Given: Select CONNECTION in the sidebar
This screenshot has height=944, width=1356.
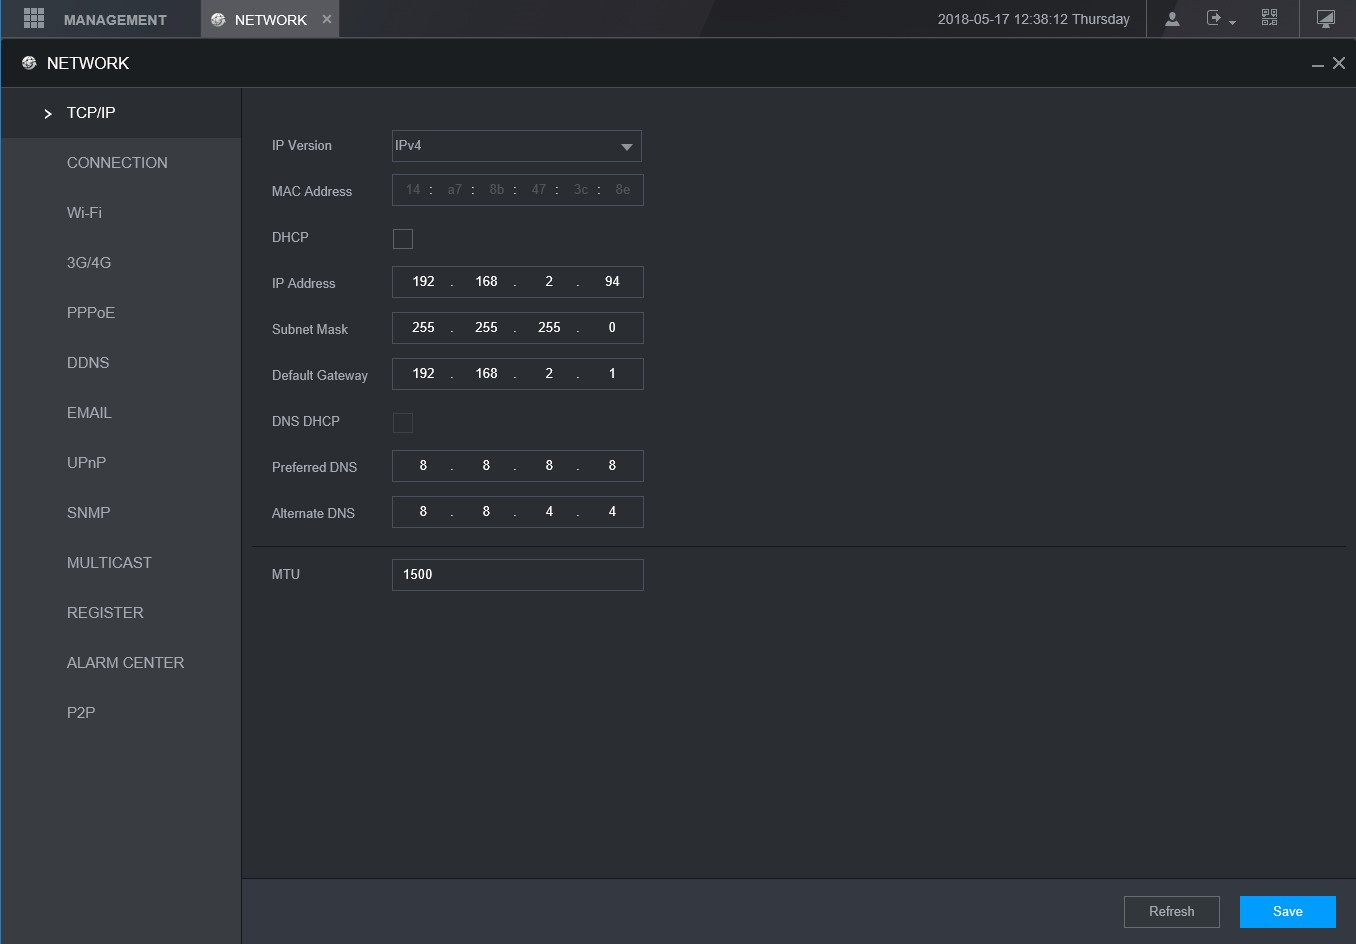Looking at the screenshot, I should [x=117, y=163].
